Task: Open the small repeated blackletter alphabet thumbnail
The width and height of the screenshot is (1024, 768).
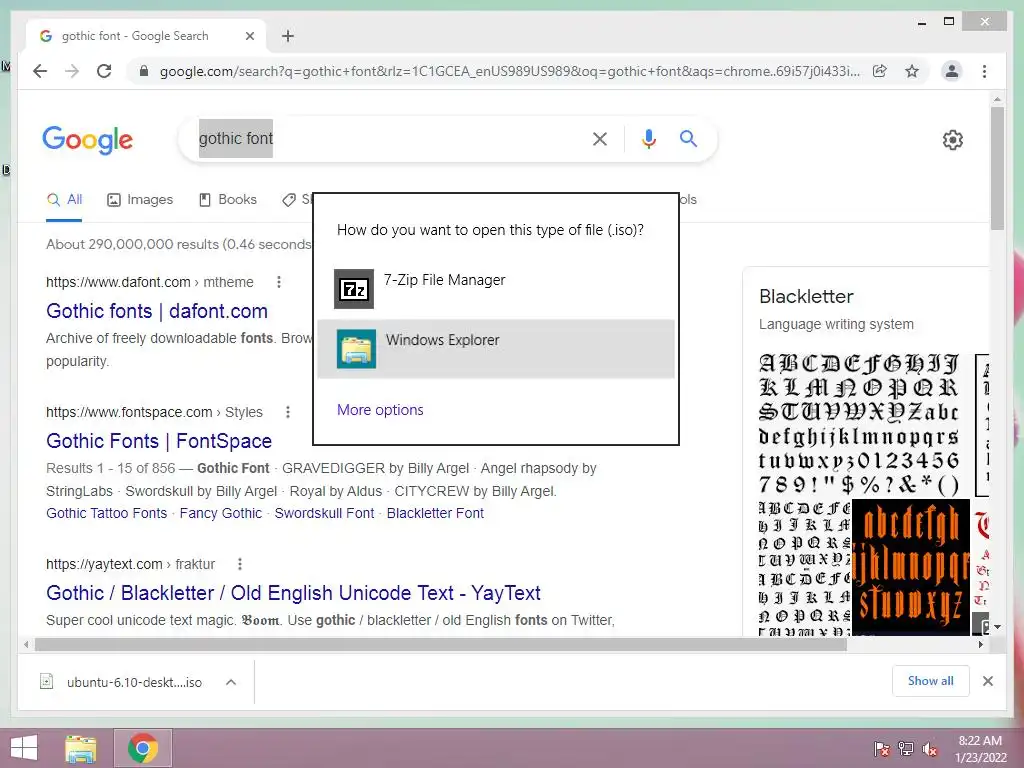Action: (804, 568)
